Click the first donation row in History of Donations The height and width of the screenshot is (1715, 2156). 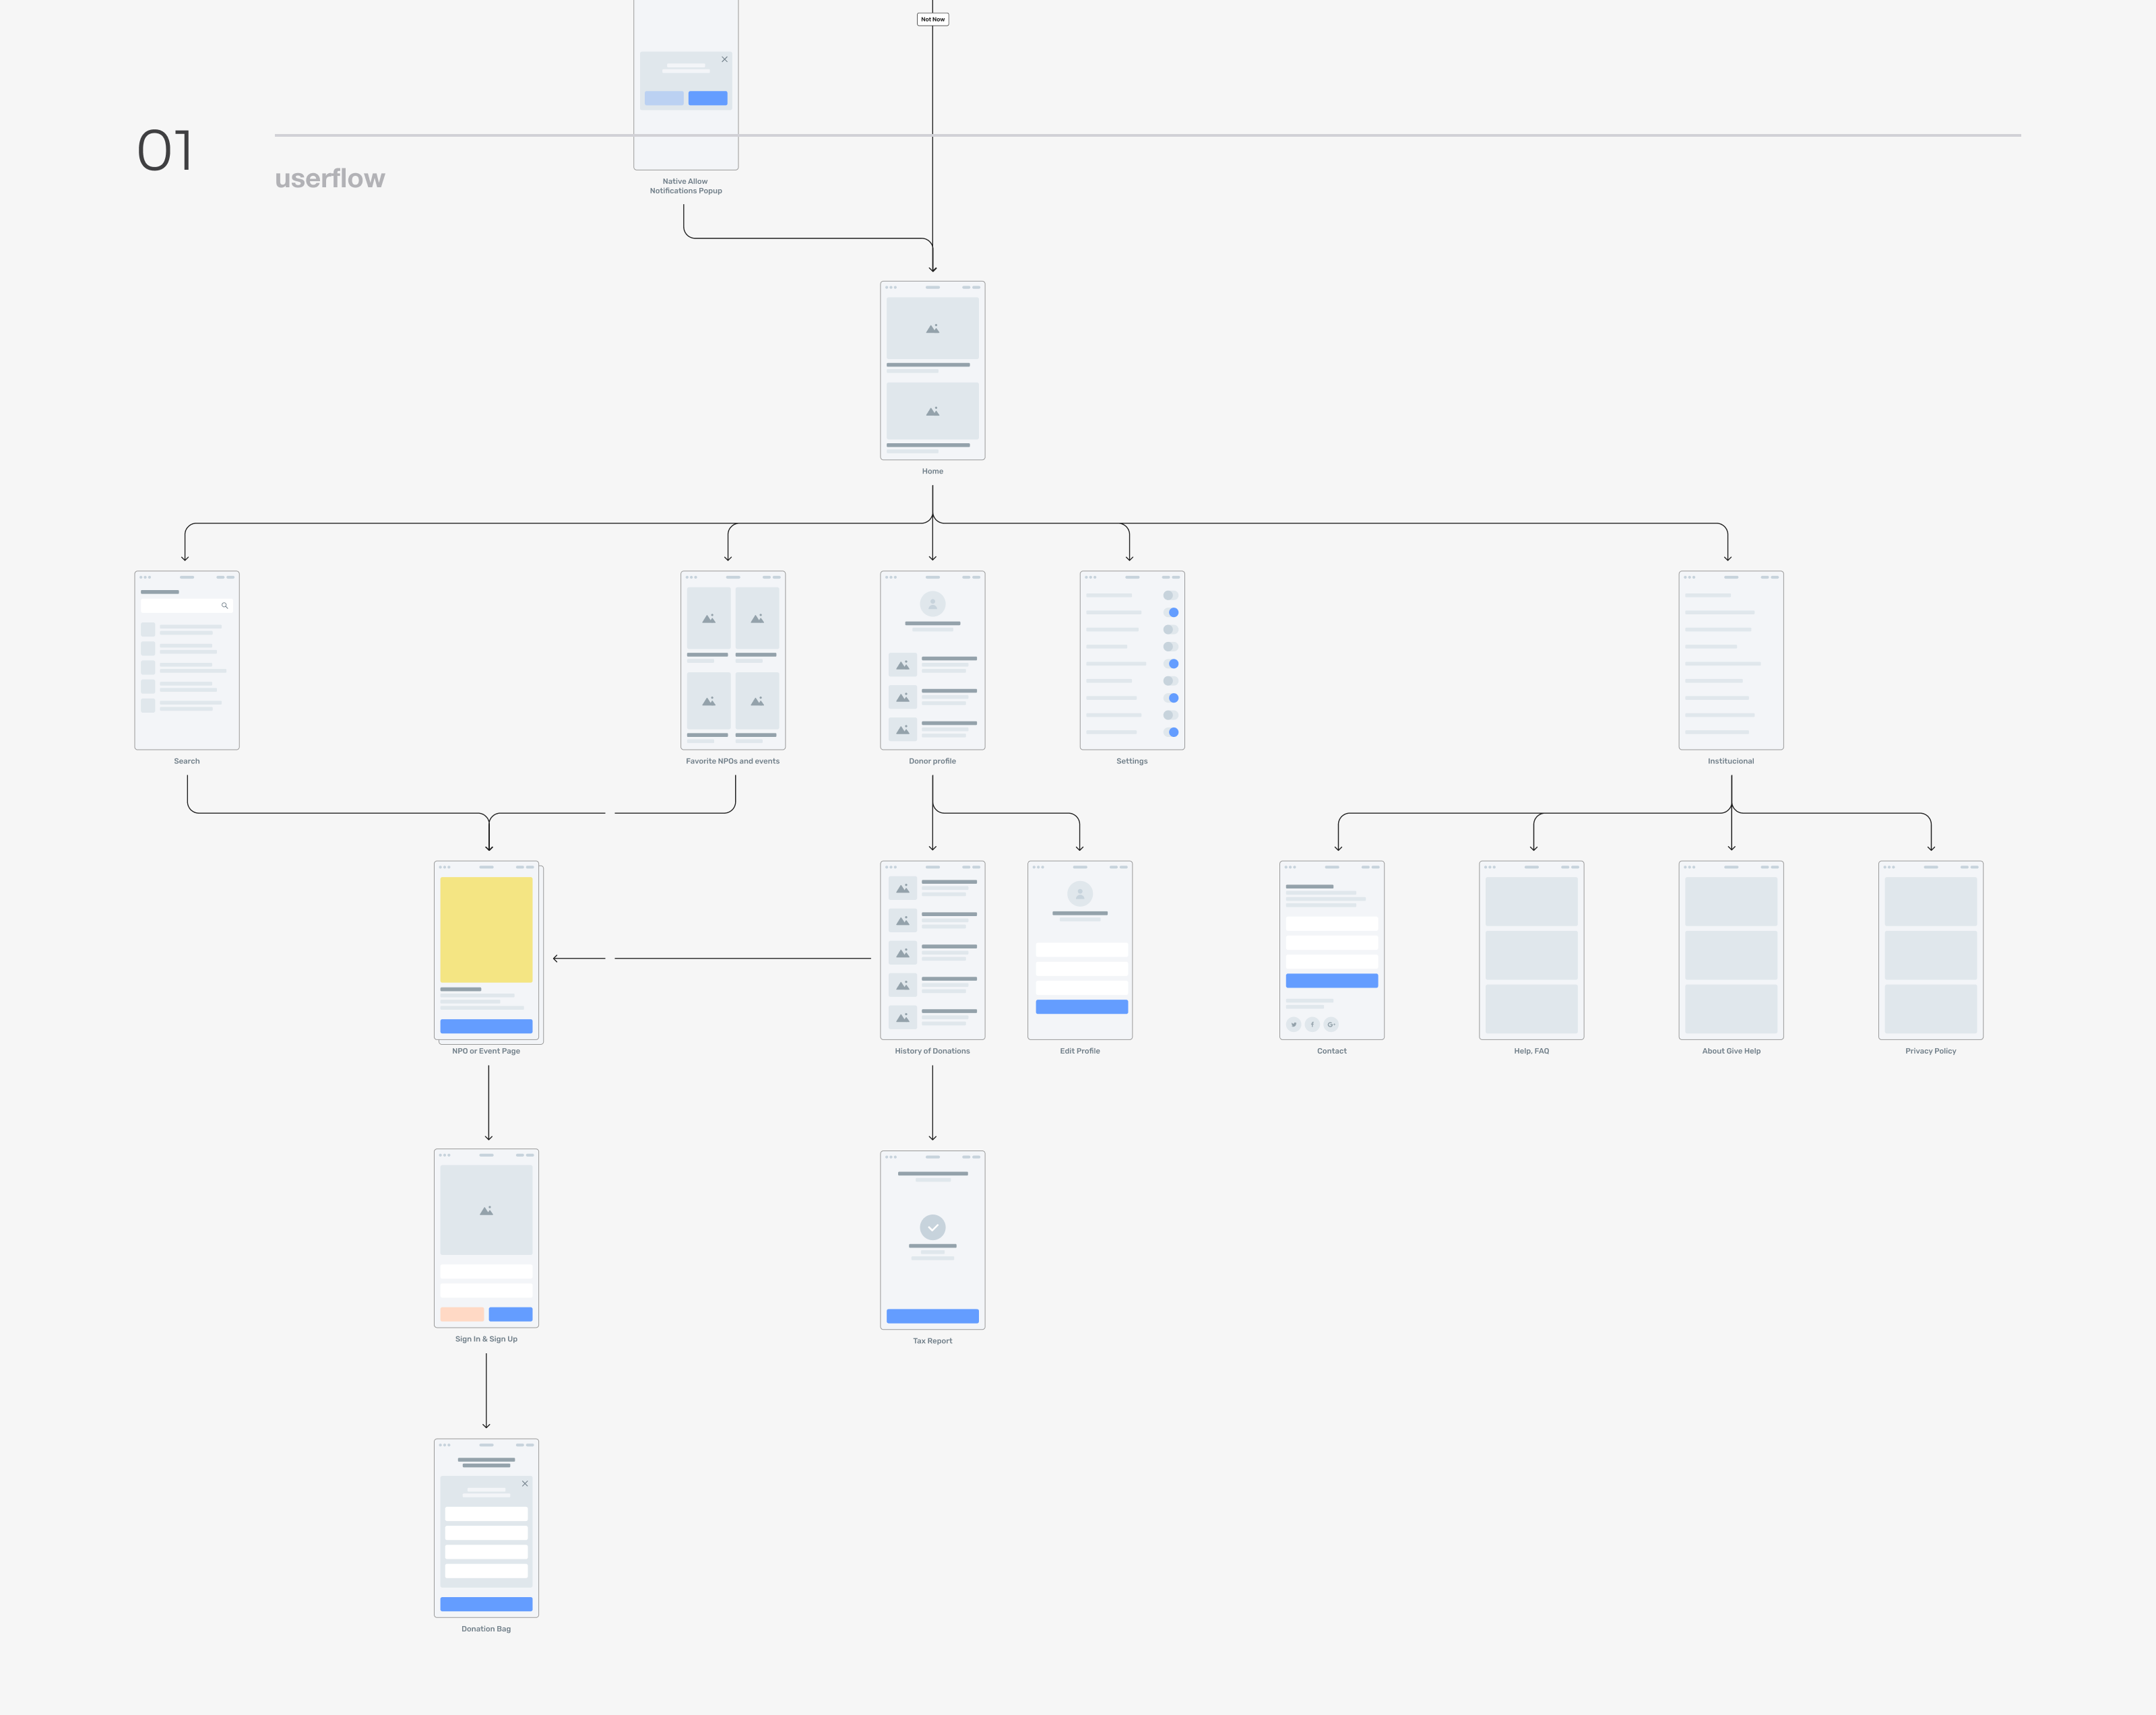pos(933,888)
